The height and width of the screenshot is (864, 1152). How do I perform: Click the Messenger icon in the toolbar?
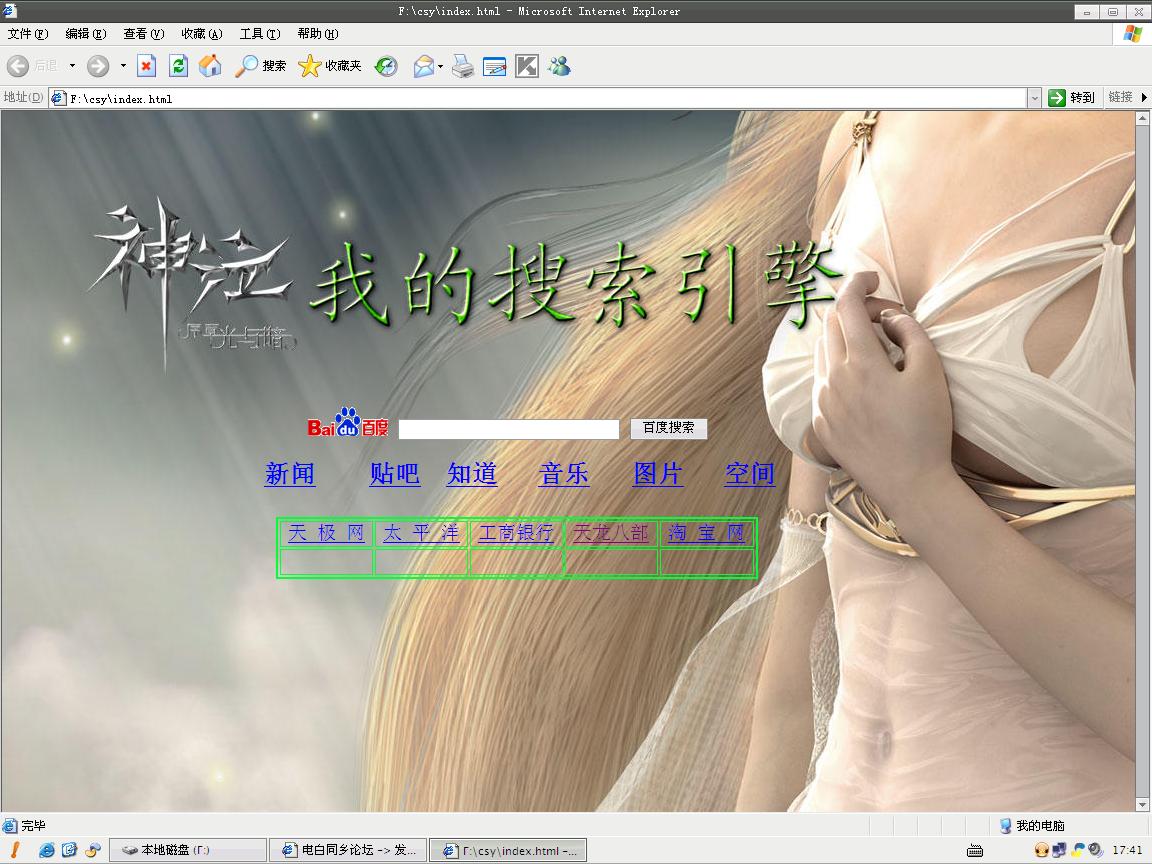(x=559, y=66)
